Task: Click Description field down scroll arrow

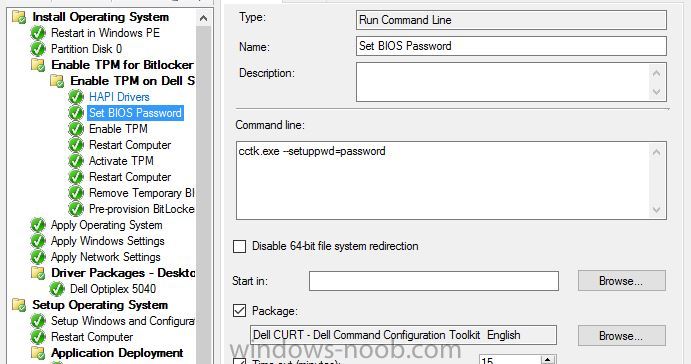Action: (656, 92)
